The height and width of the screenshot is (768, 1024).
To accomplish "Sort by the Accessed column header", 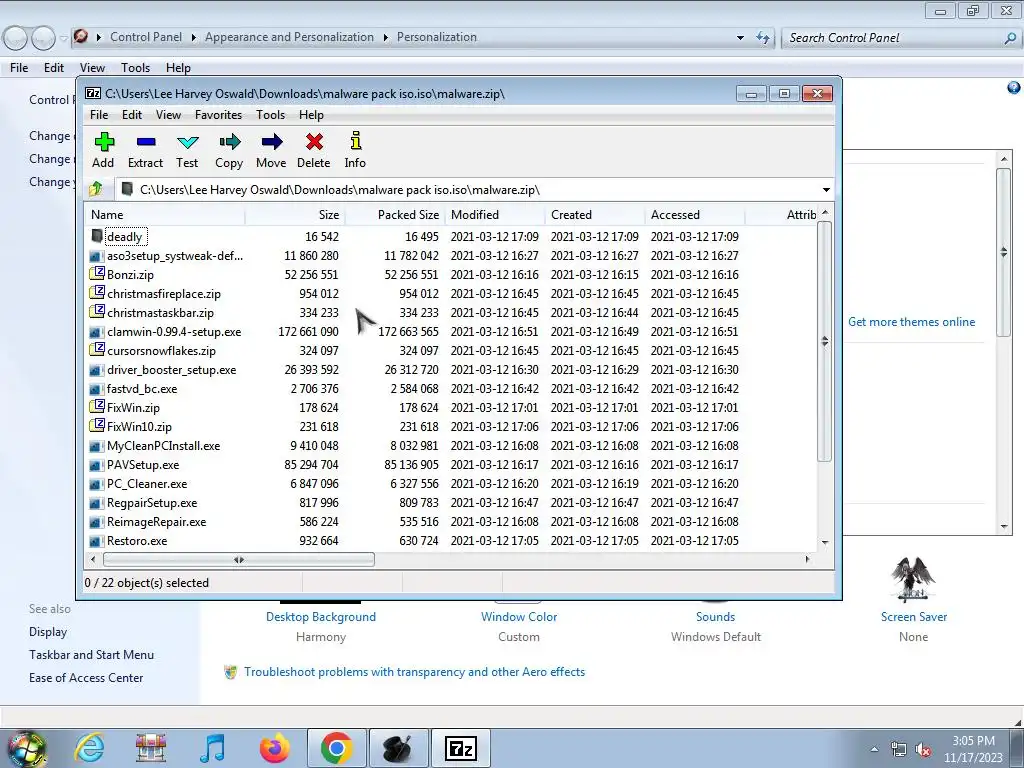I will [x=695, y=215].
